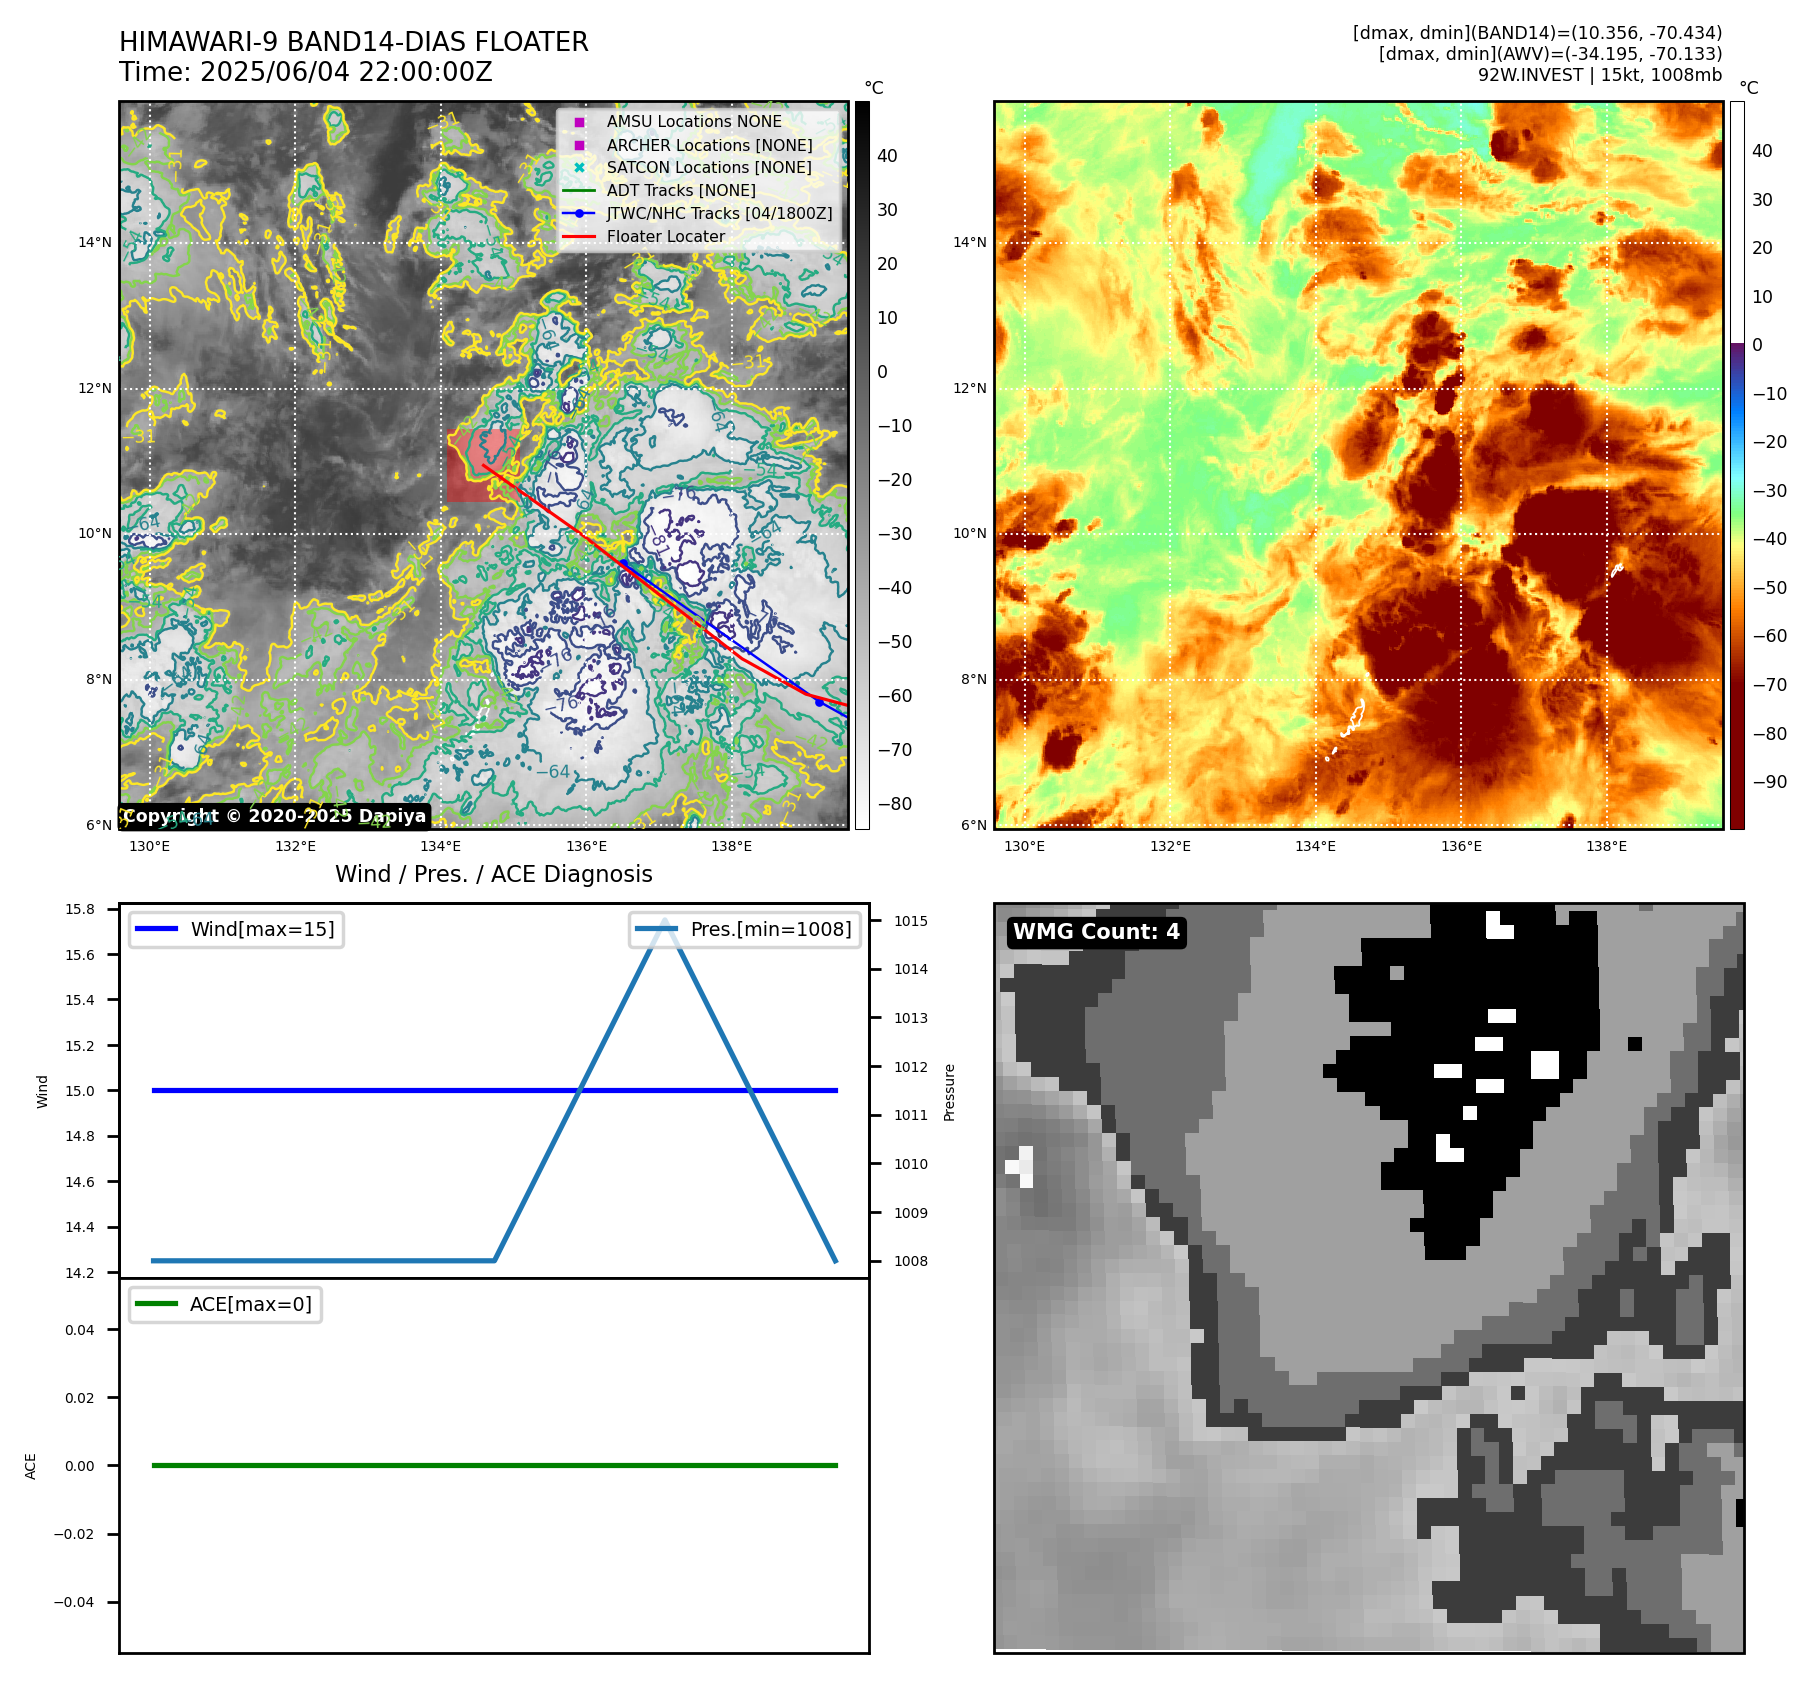The height and width of the screenshot is (1690, 1813).
Task: Click the 15.8 tick on wind axis
Action: point(80,909)
